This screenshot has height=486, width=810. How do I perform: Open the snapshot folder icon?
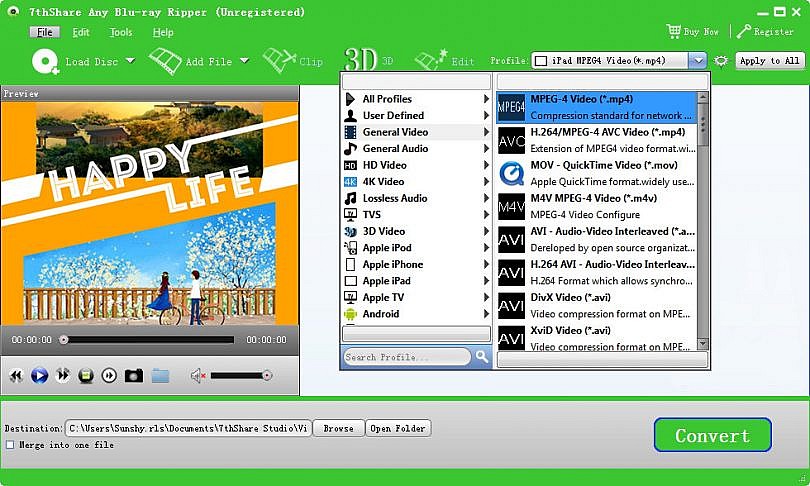(x=161, y=375)
